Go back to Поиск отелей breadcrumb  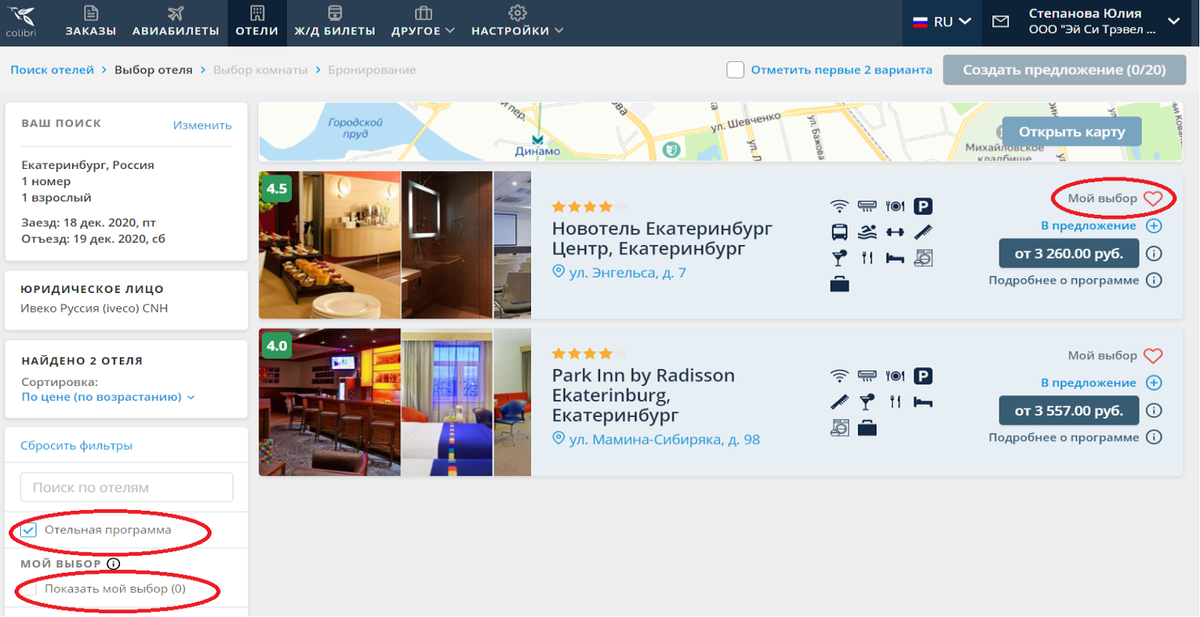tap(52, 70)
